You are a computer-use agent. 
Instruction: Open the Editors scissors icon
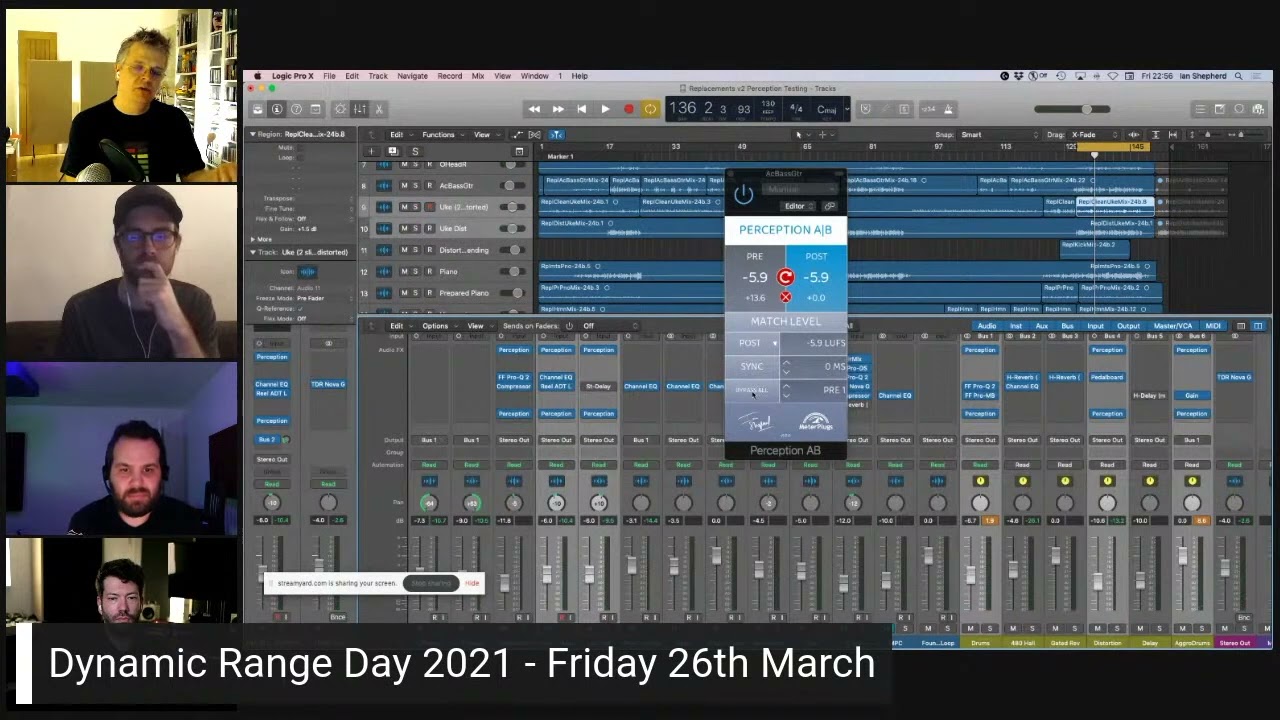pyautogui.click(x=379, y=109)
